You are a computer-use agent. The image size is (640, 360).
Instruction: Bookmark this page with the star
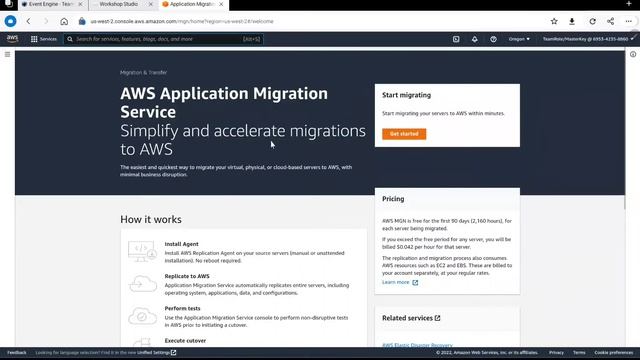554,21
